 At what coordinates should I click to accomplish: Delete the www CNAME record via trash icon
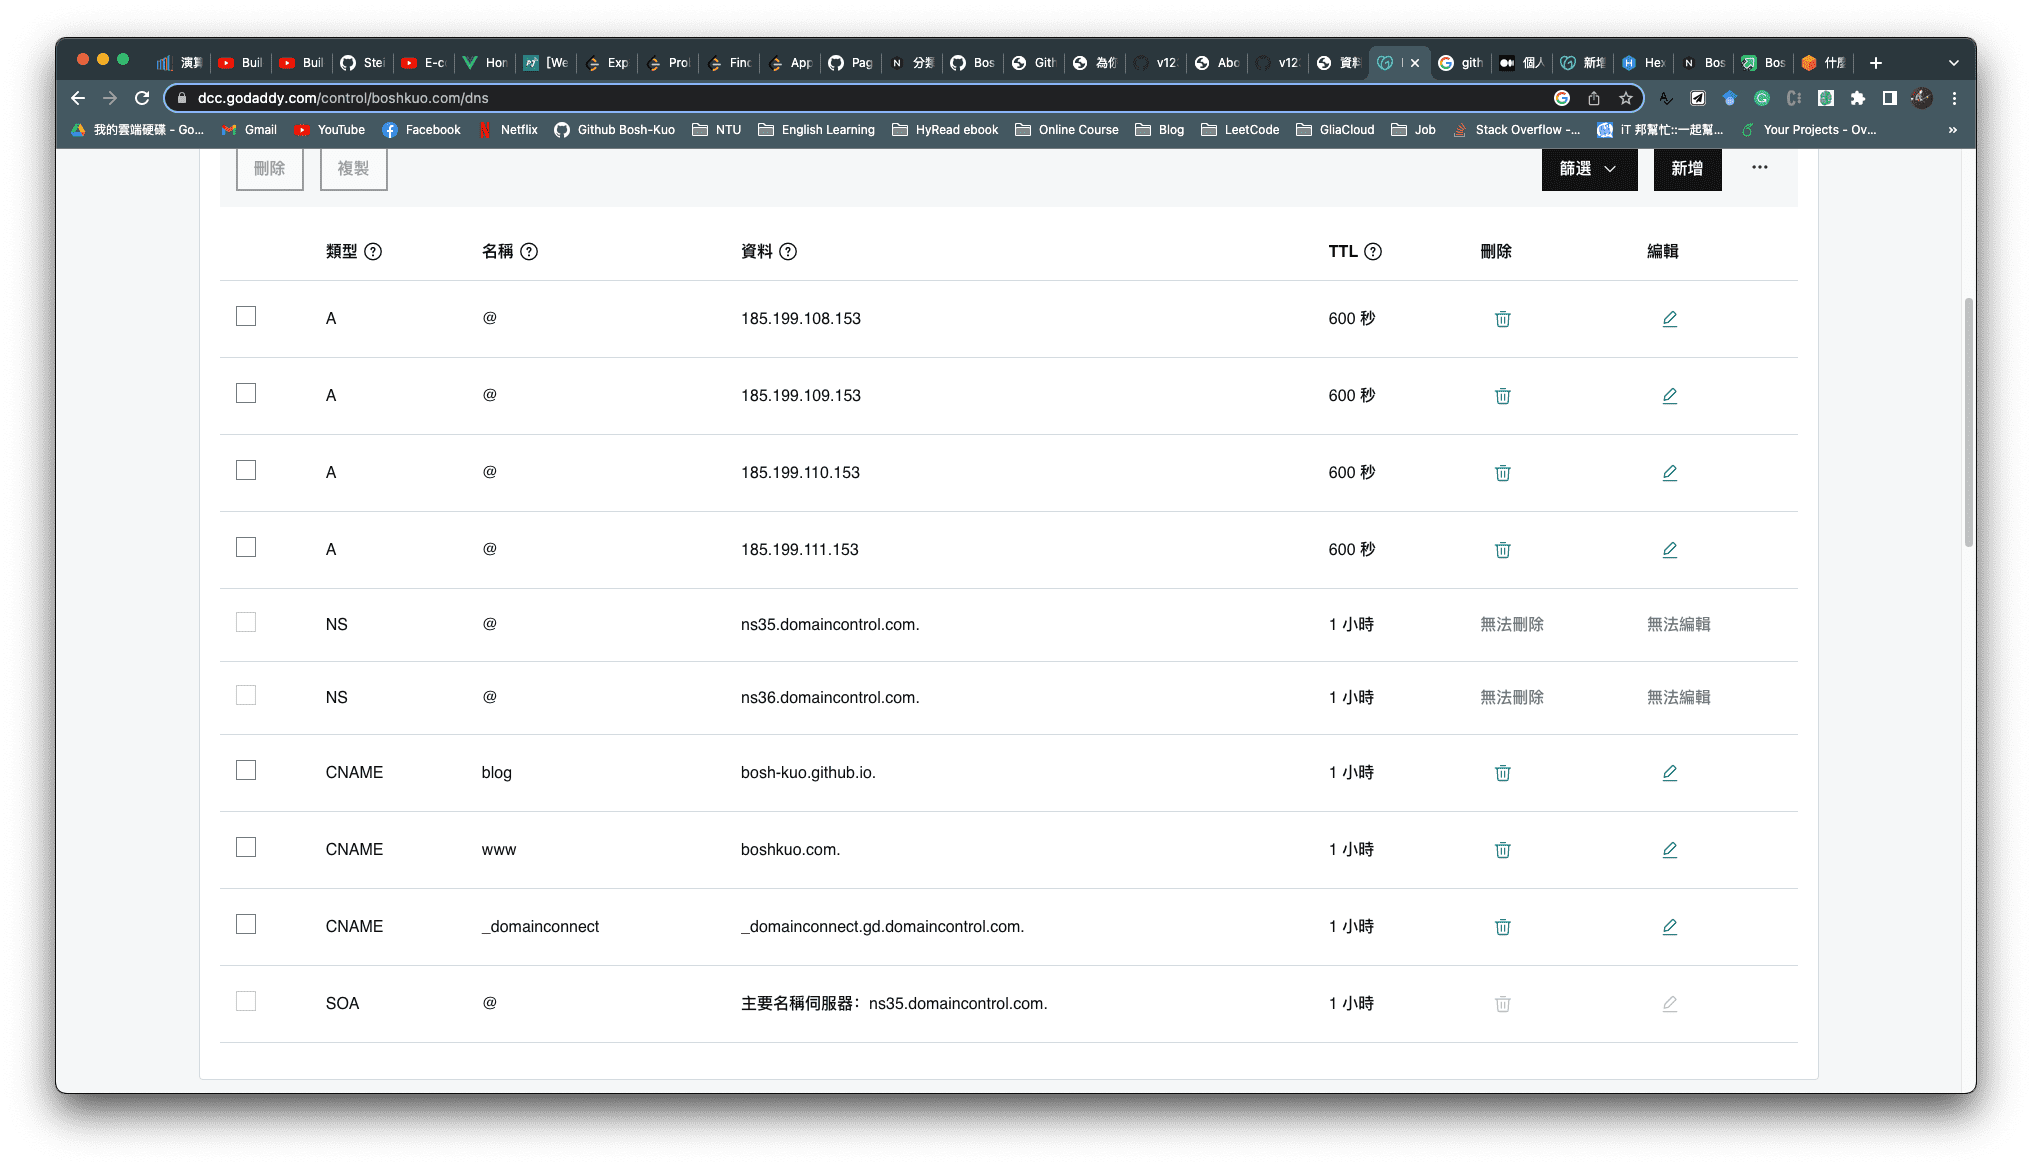1502,850
